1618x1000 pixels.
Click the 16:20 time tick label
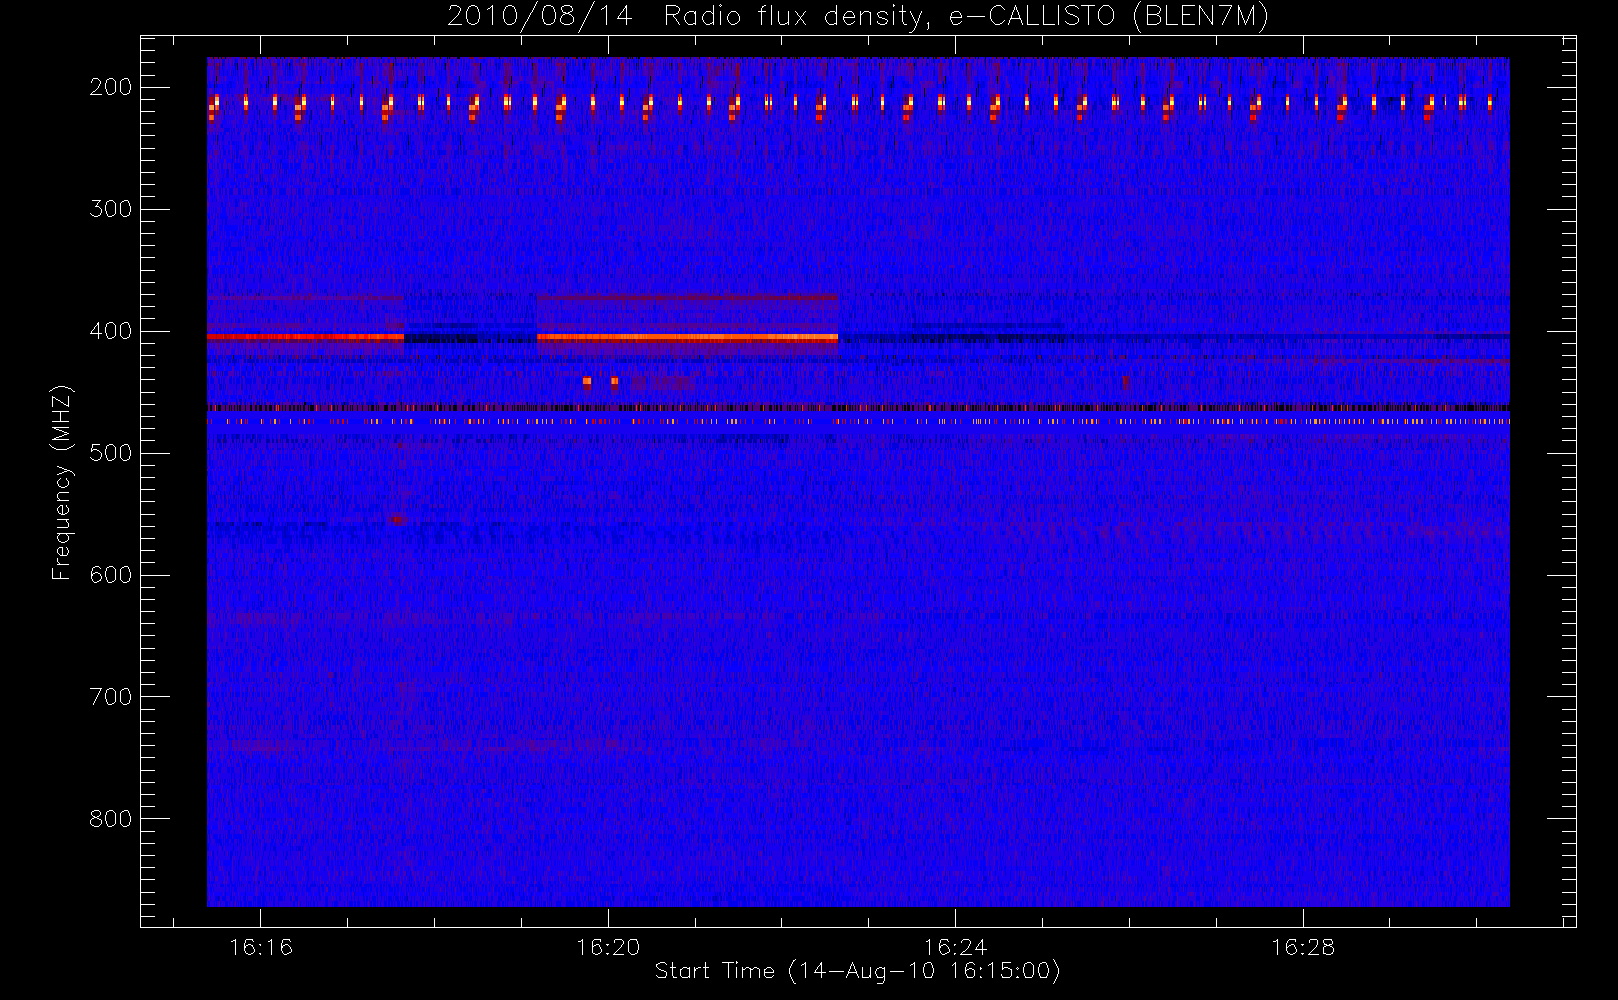[608, 947]
